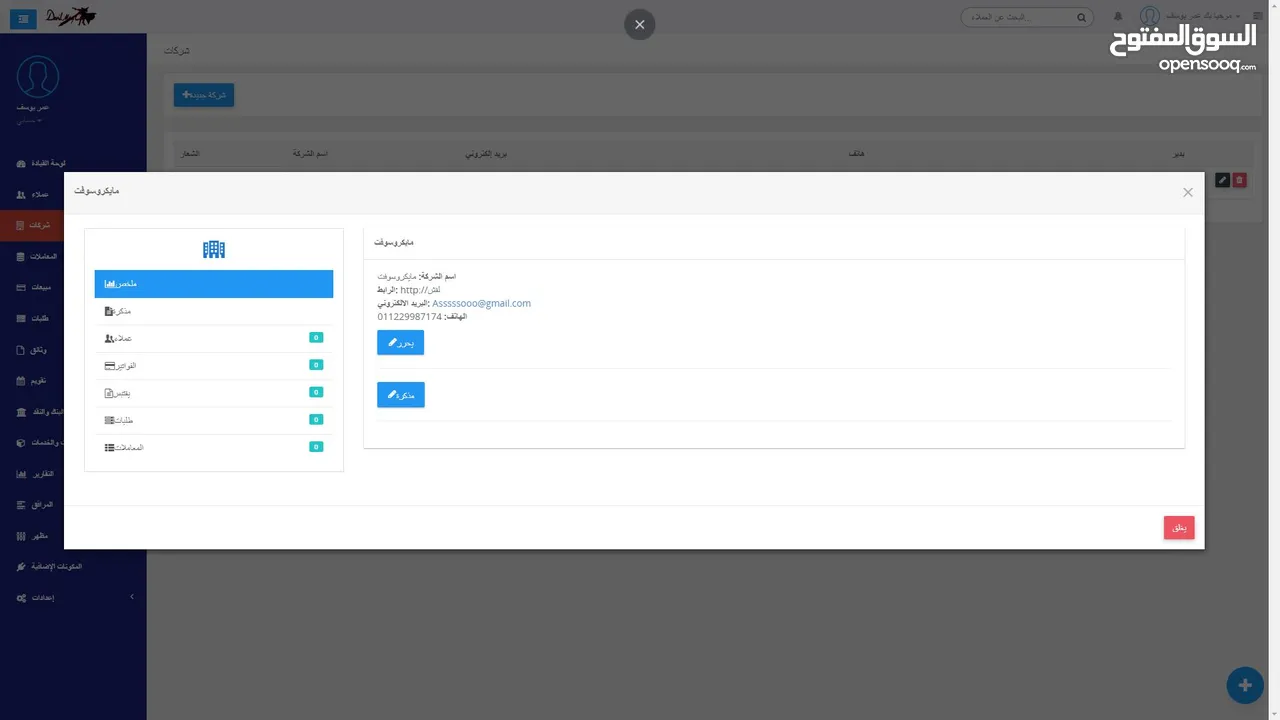The height and width of the screenshot is (720, 1280).
Task: Select عملاء customers tab in modal
Action: click(x=214, y=338)
